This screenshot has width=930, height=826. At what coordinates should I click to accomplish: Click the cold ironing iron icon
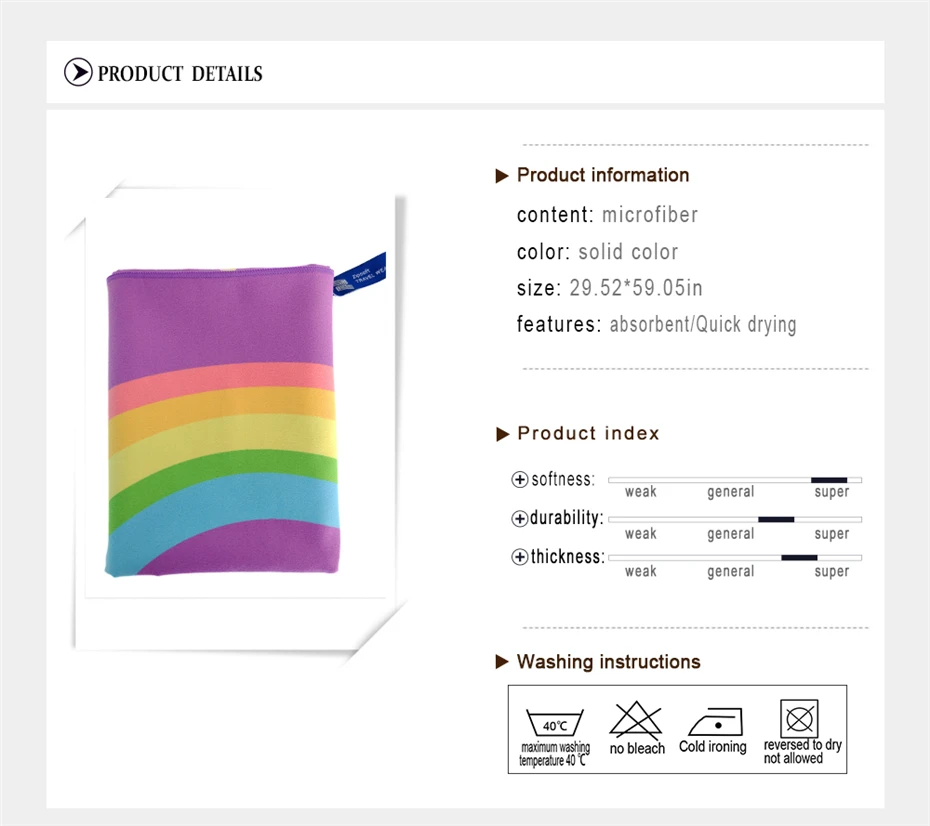point(715,722)
